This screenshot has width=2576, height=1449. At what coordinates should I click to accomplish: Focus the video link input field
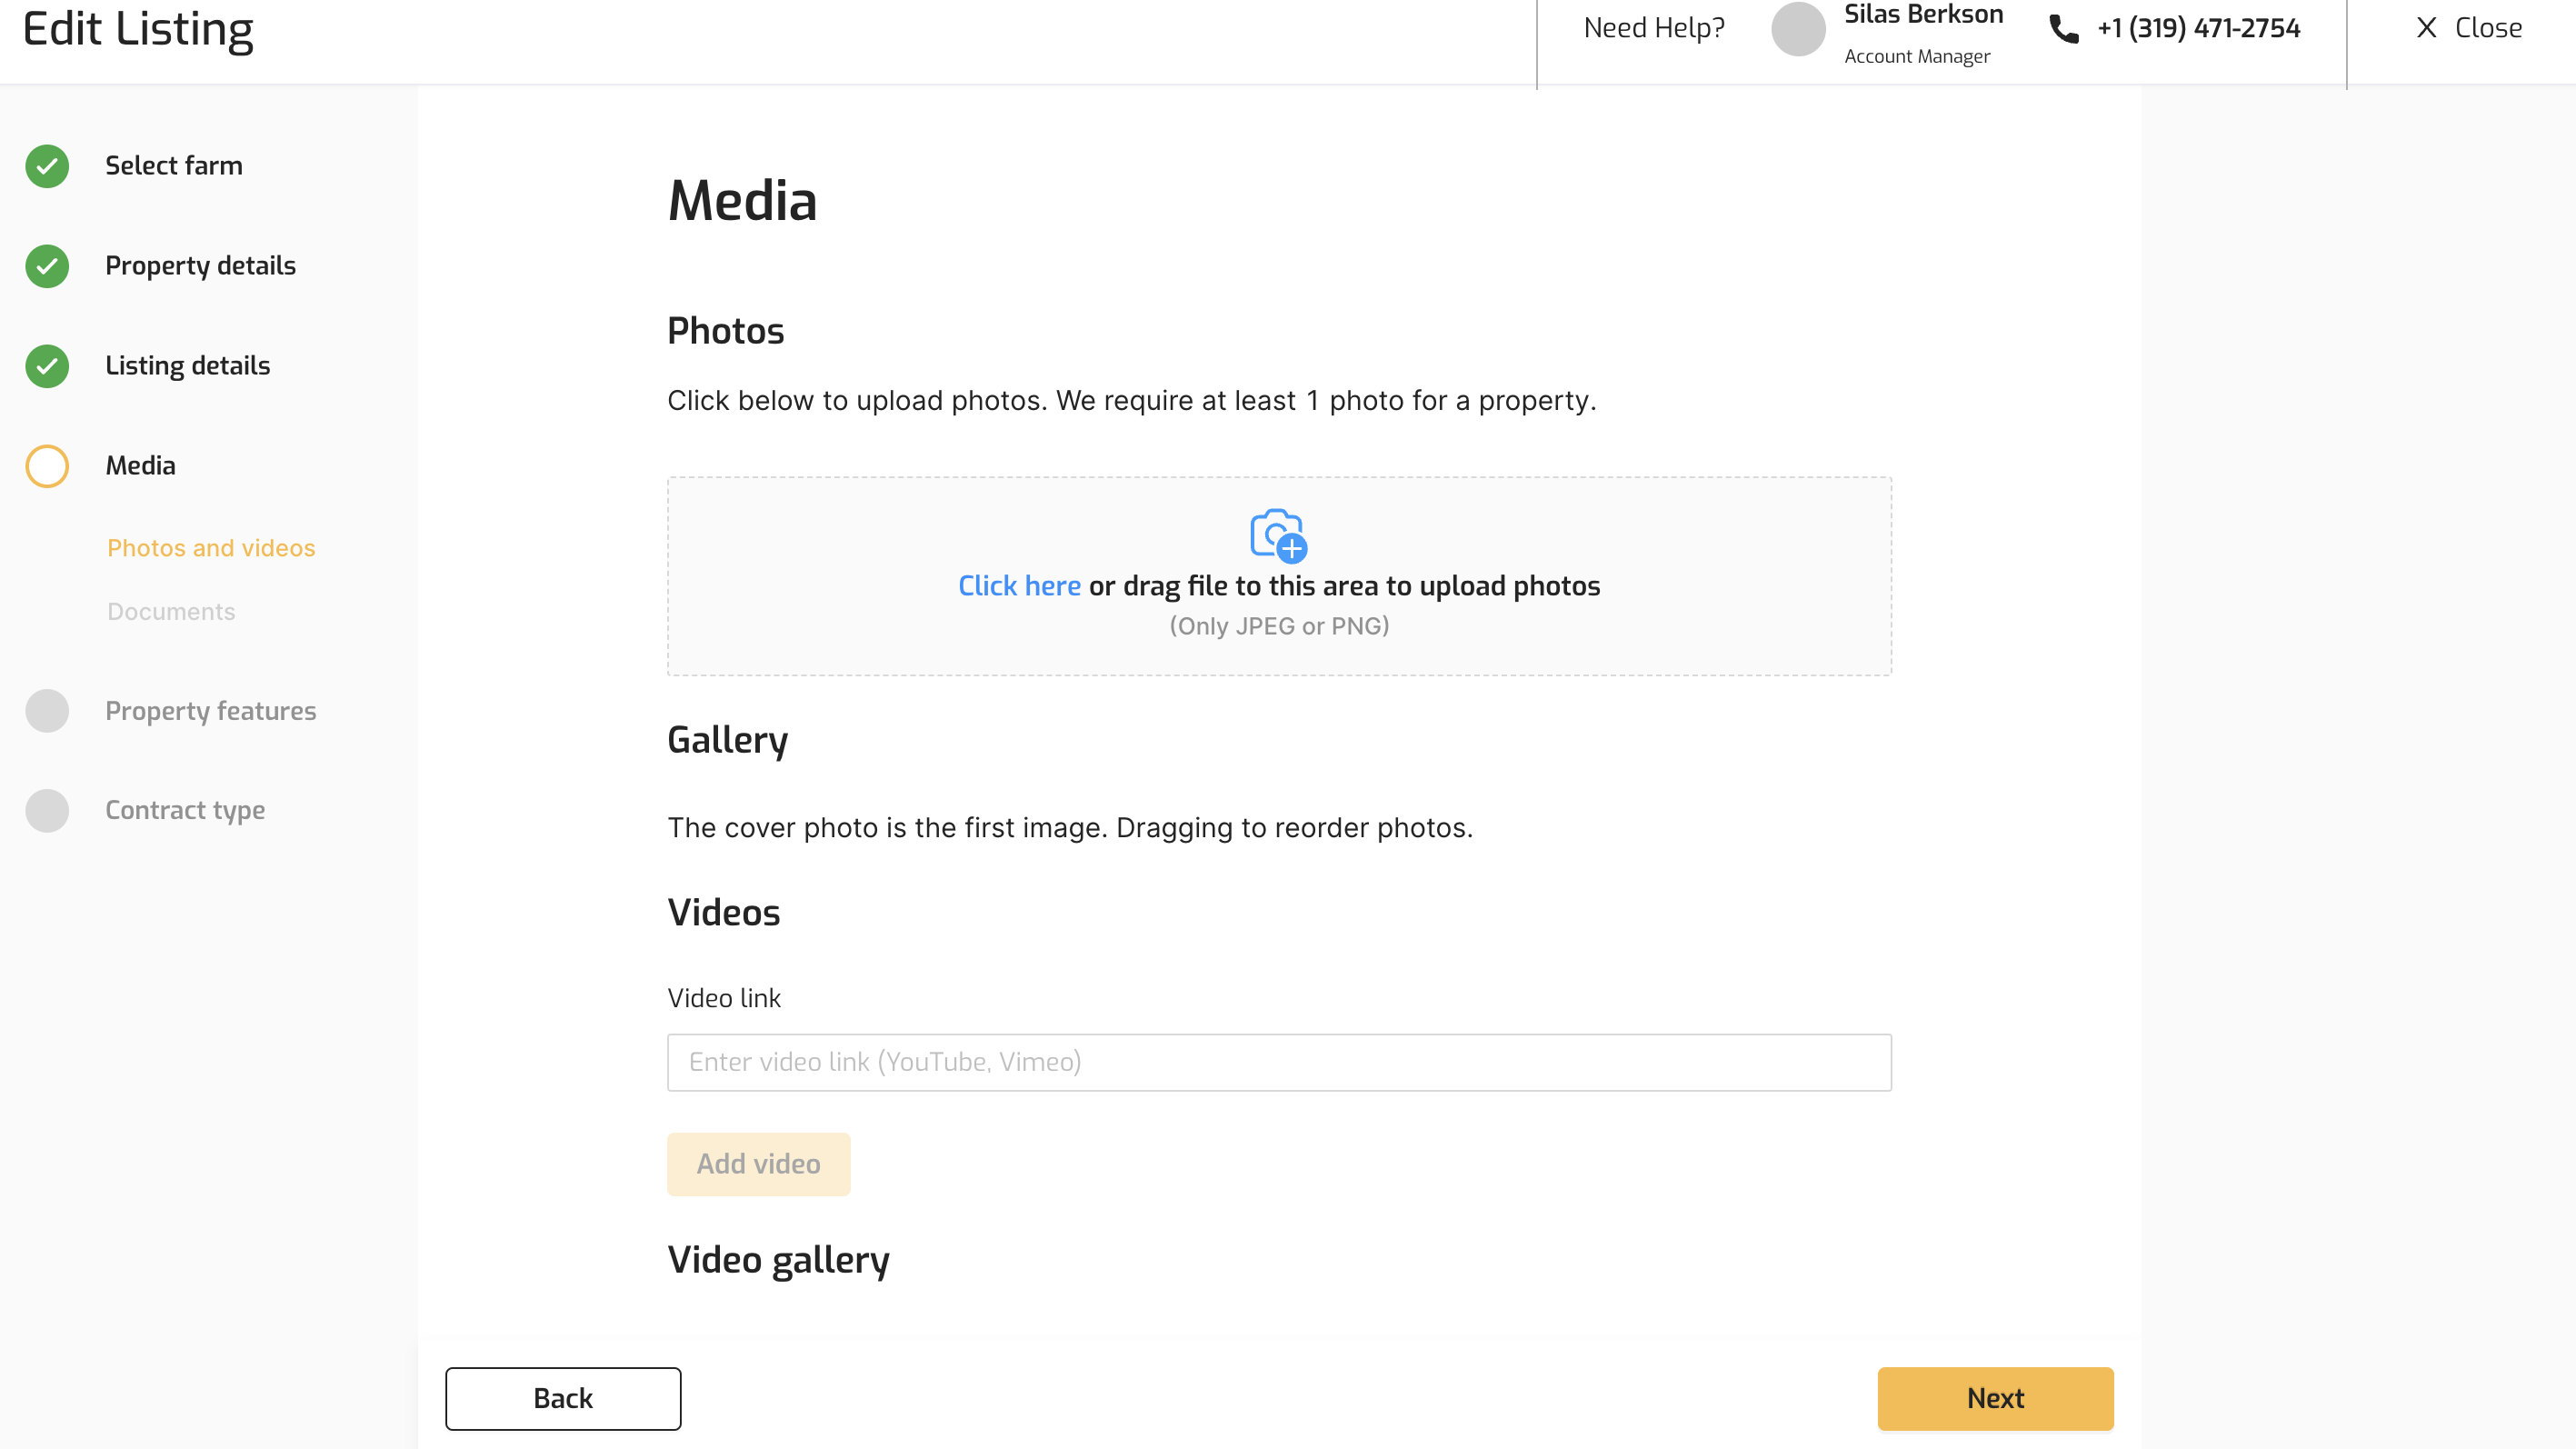pos(1279,1062)
